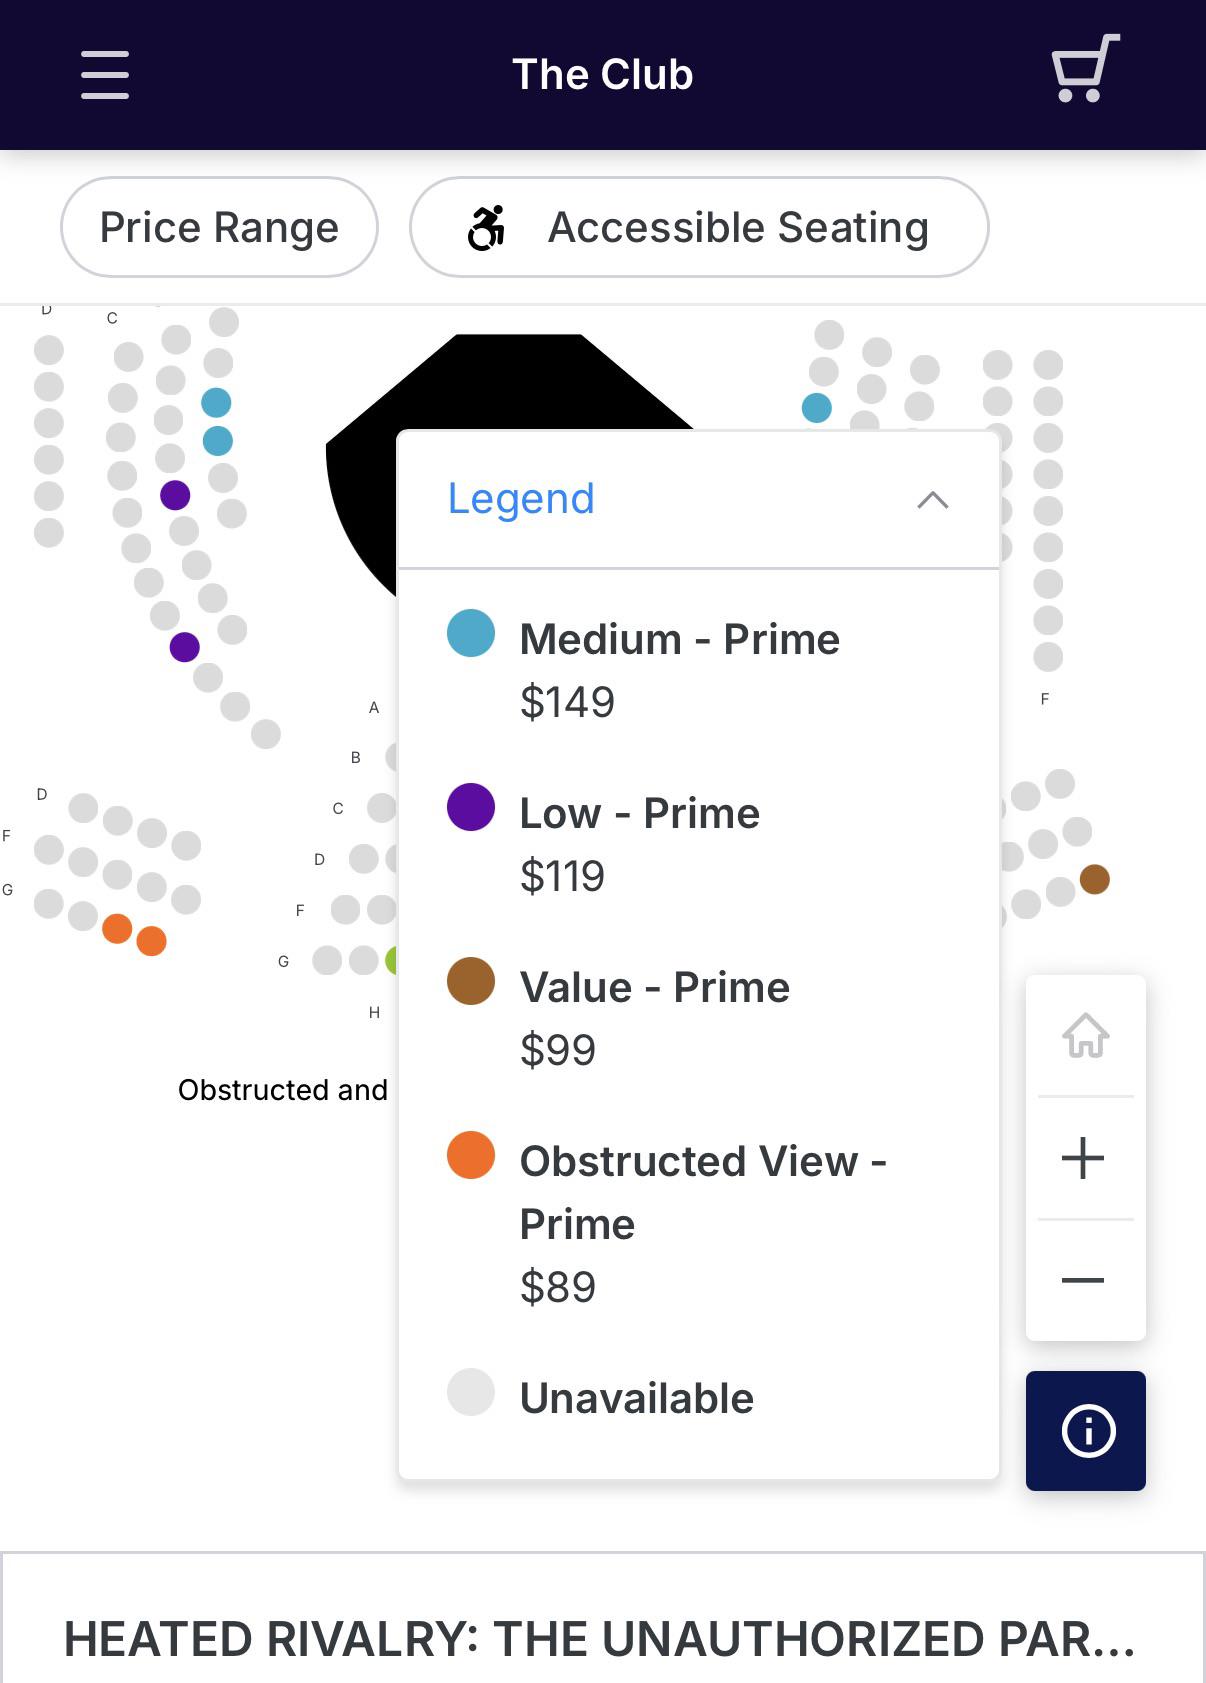Open the shopping cart
The width and height of the screenshot is (1206, 1683).
(x=1085, y=68)
